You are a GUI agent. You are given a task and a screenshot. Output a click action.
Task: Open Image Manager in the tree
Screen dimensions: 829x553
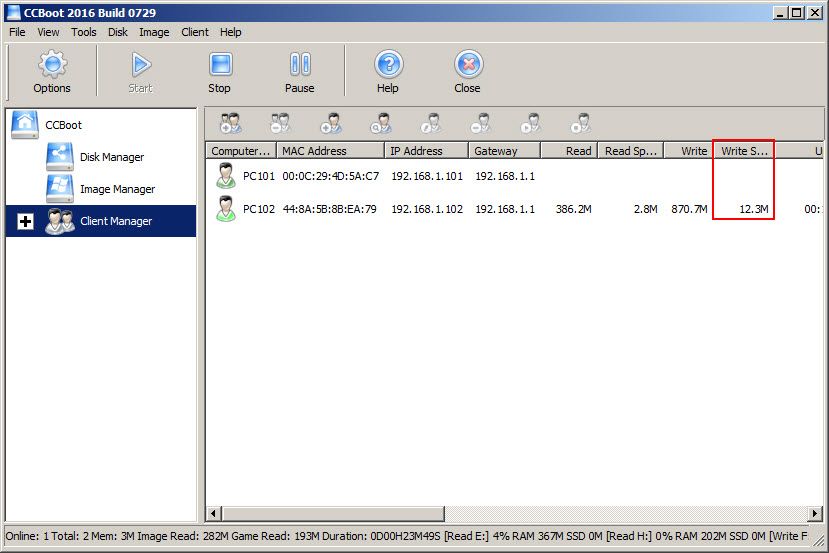click(117, 189)
